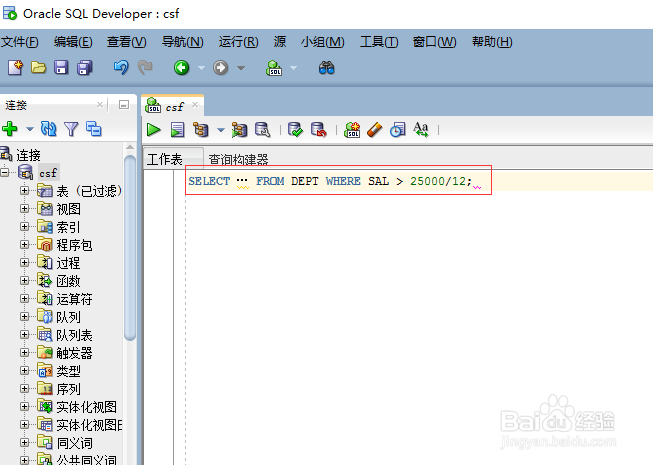Screen dimensions: 653x465
Task: Commit changes with the green check icon
Action: coord(295,130)
